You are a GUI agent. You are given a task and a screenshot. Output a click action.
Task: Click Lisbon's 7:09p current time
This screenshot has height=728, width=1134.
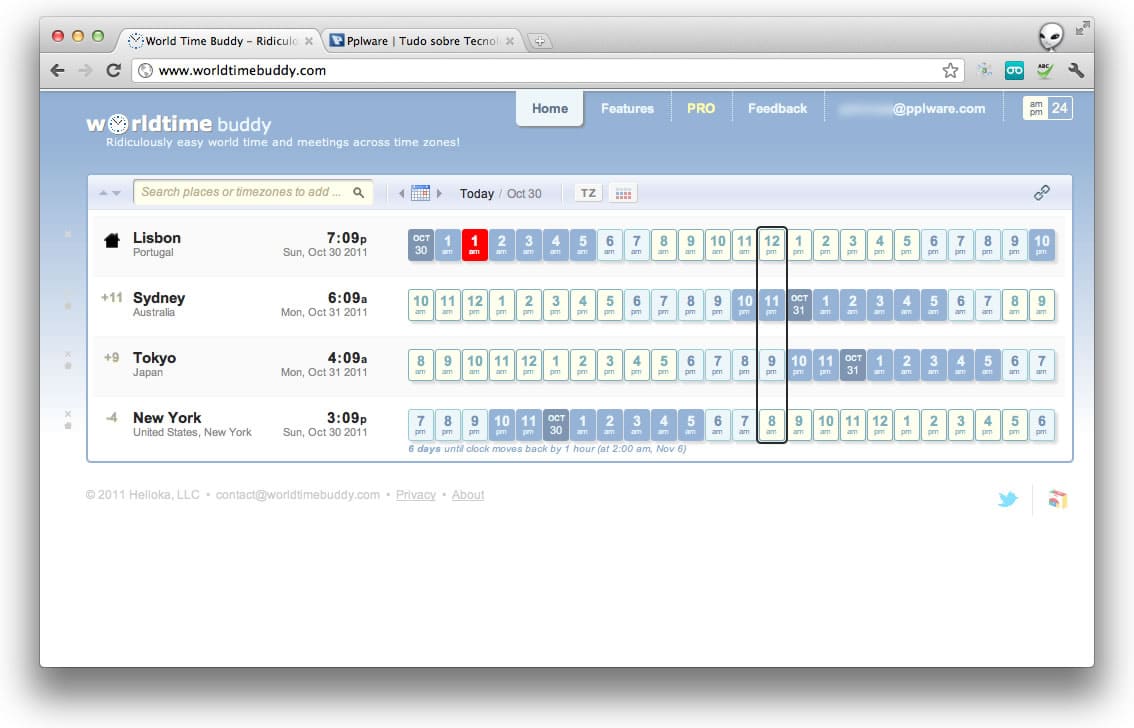tap(346, 238)
